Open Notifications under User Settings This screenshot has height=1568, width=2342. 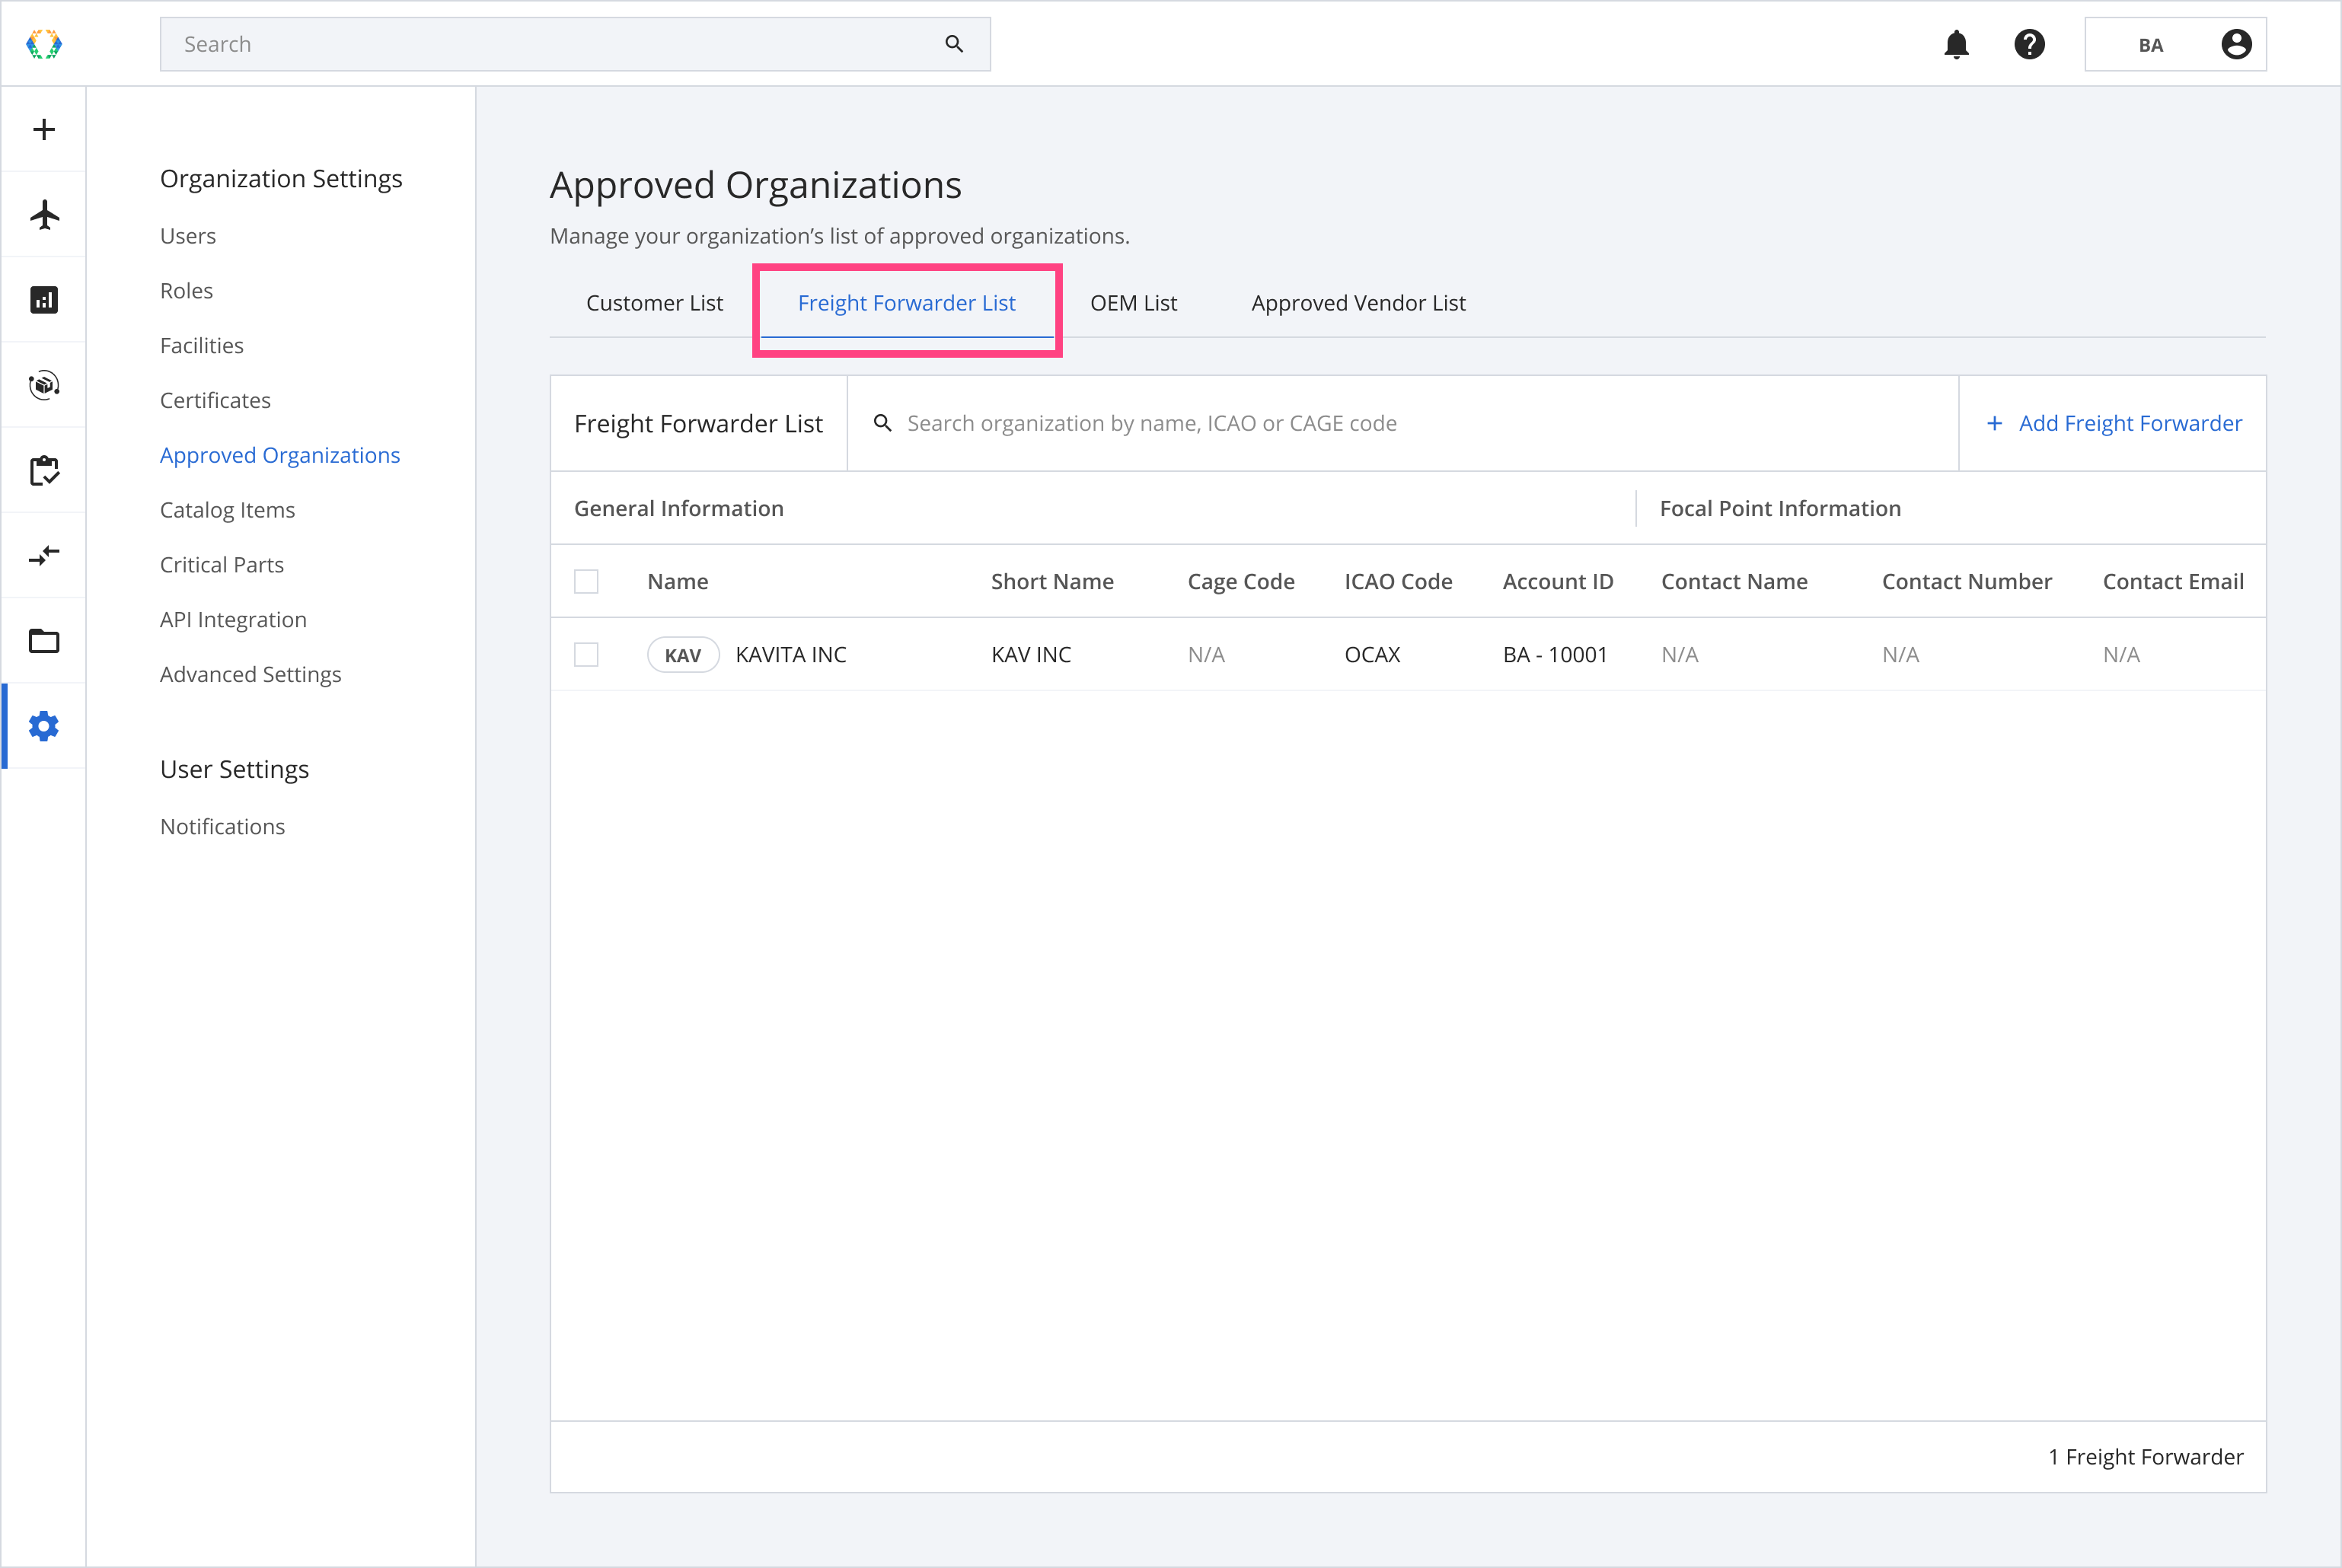(x=222, y=827)
